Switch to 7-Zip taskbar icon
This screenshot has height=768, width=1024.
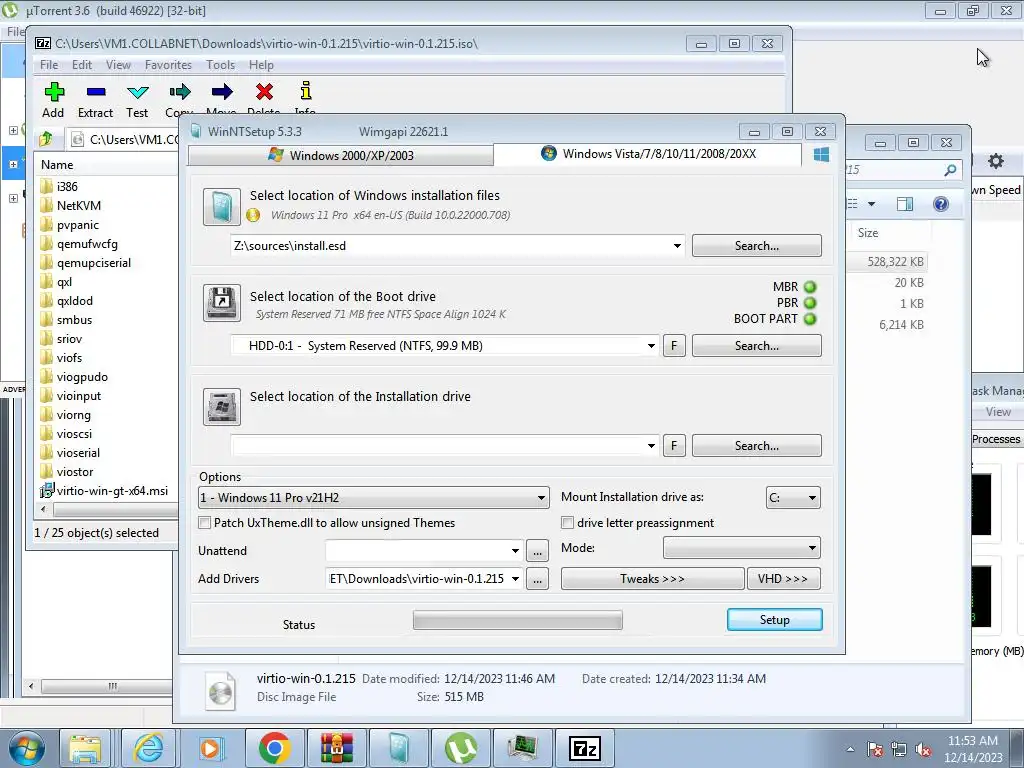[x=584, y=748]
